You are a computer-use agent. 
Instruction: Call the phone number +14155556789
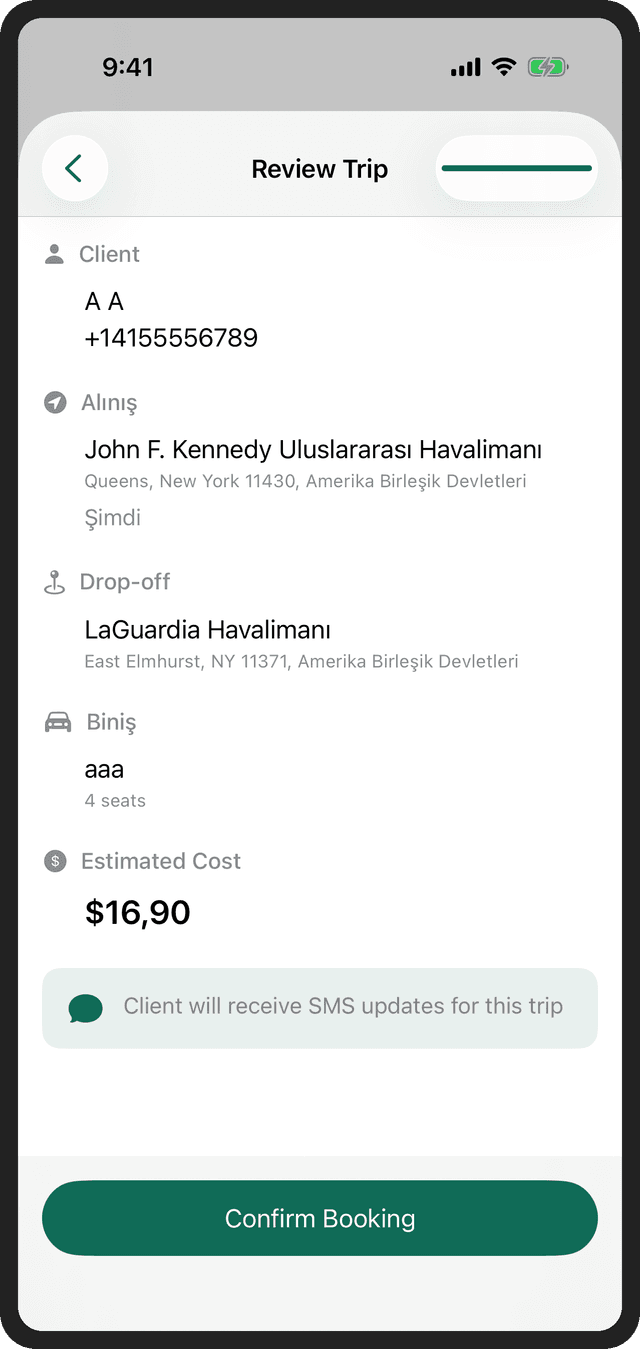171,337
